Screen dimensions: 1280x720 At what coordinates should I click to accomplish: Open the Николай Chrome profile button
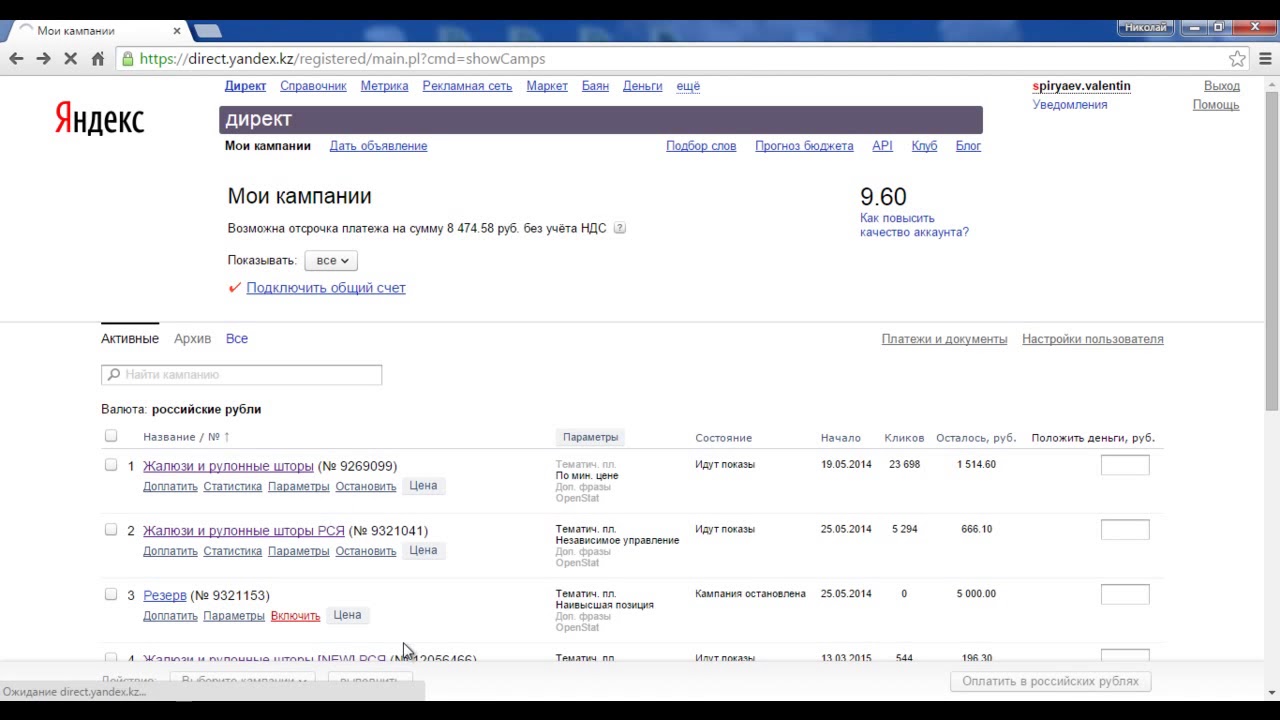coord(1145,27)
